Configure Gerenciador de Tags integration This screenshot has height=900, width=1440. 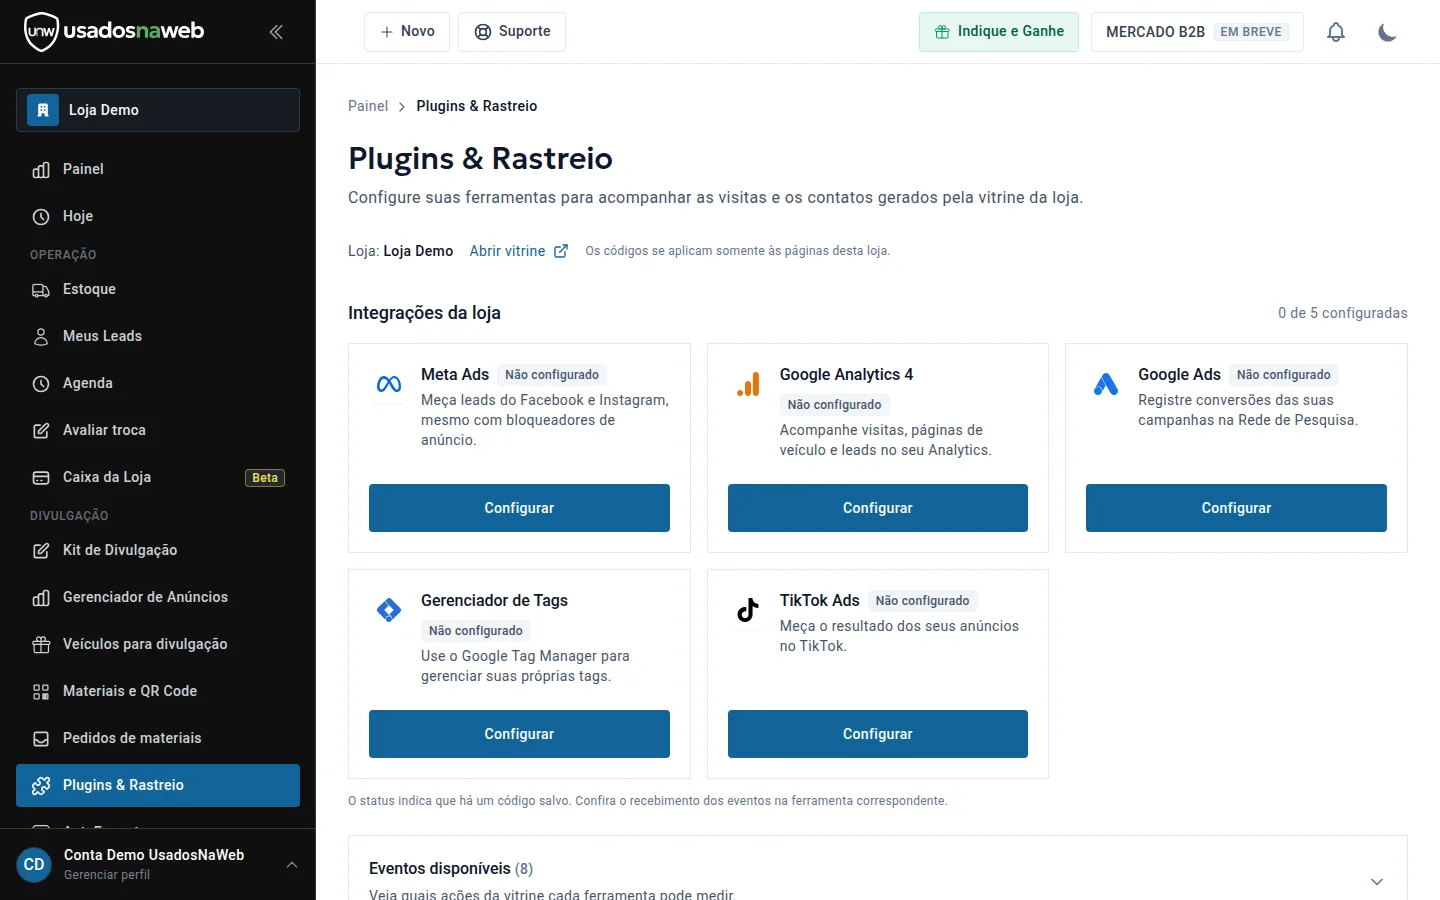coord(519,734)
